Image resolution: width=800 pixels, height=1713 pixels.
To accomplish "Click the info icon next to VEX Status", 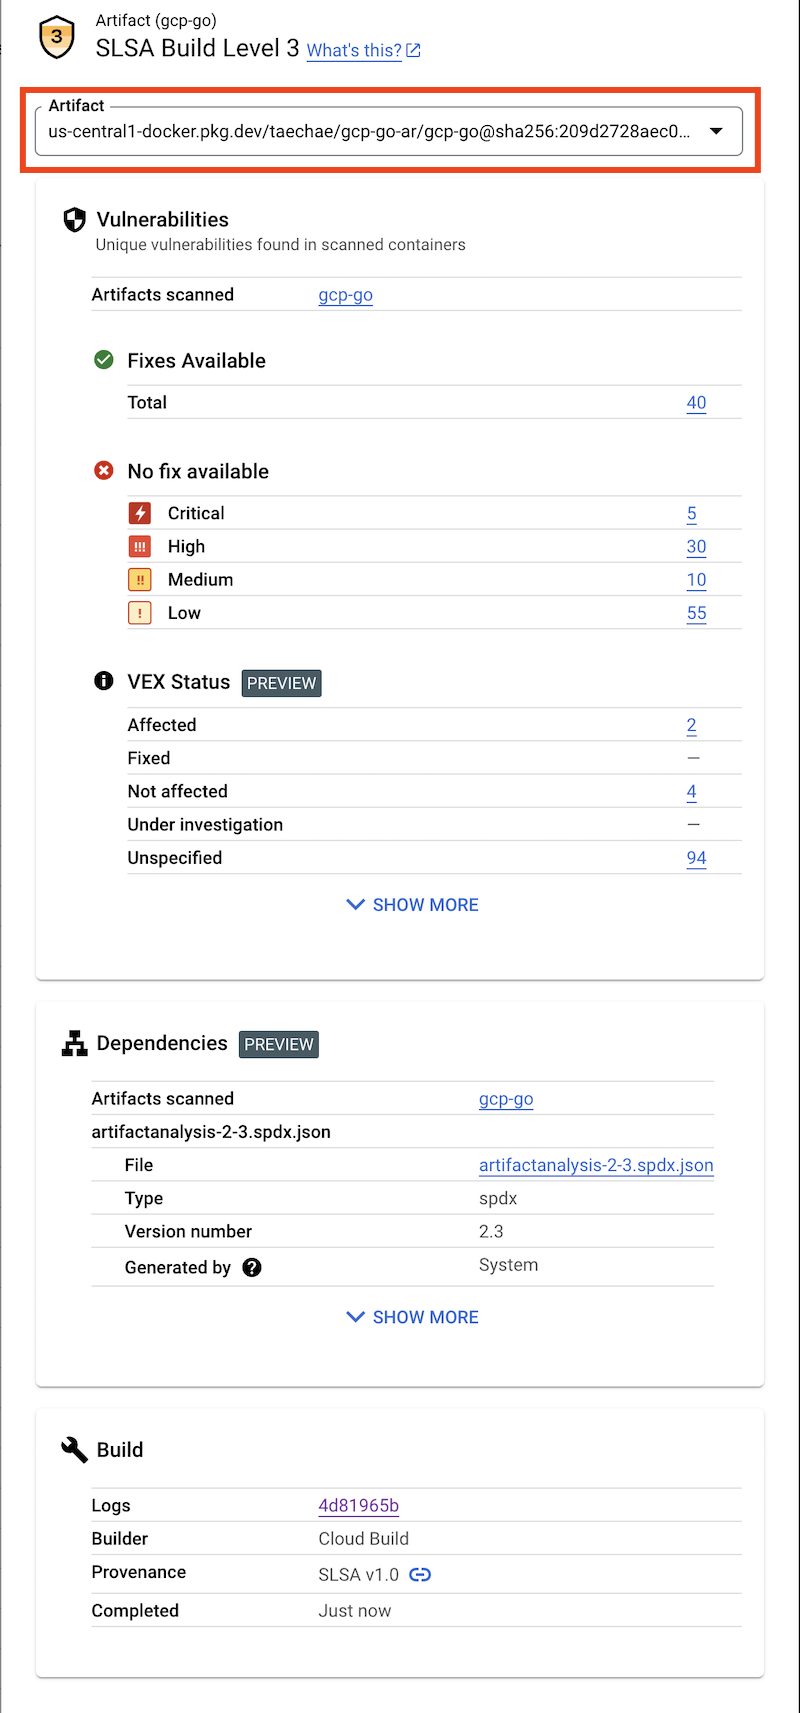I will tap(103, 681).
